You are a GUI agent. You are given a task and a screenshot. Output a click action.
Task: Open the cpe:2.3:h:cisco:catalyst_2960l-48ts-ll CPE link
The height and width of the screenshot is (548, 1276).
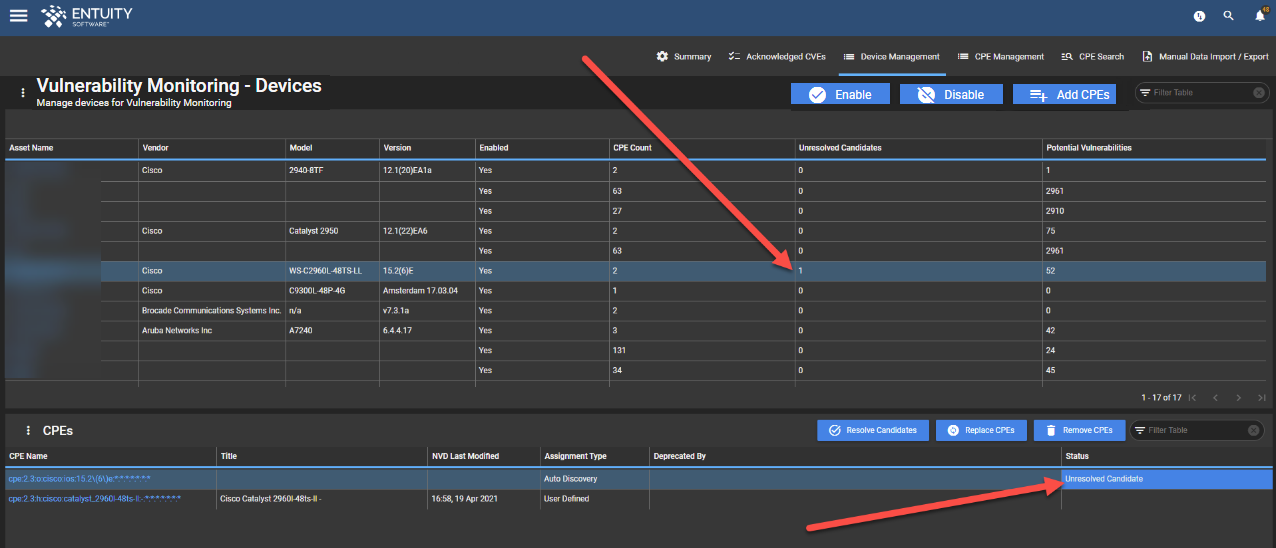(94, 499)
